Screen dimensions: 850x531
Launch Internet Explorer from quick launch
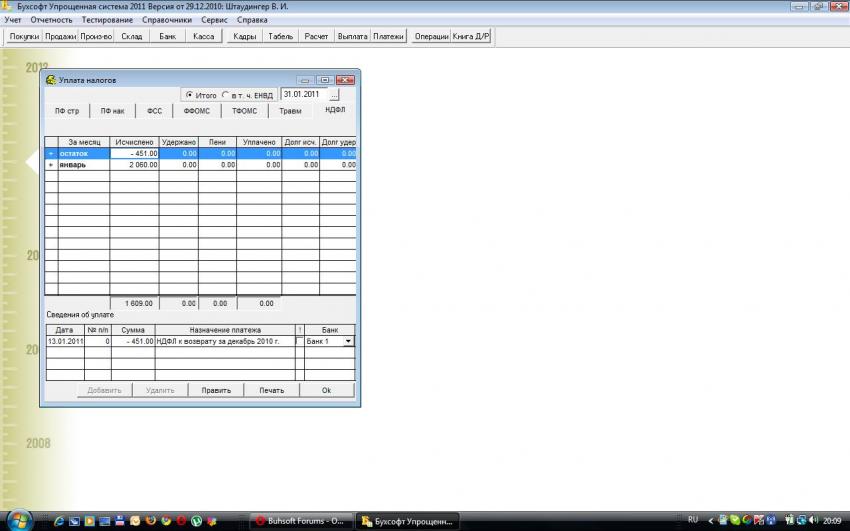coord(58,521)
